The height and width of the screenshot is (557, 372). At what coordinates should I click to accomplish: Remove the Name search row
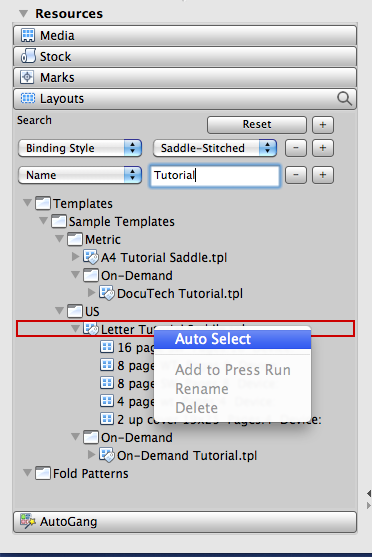[296, 175]
